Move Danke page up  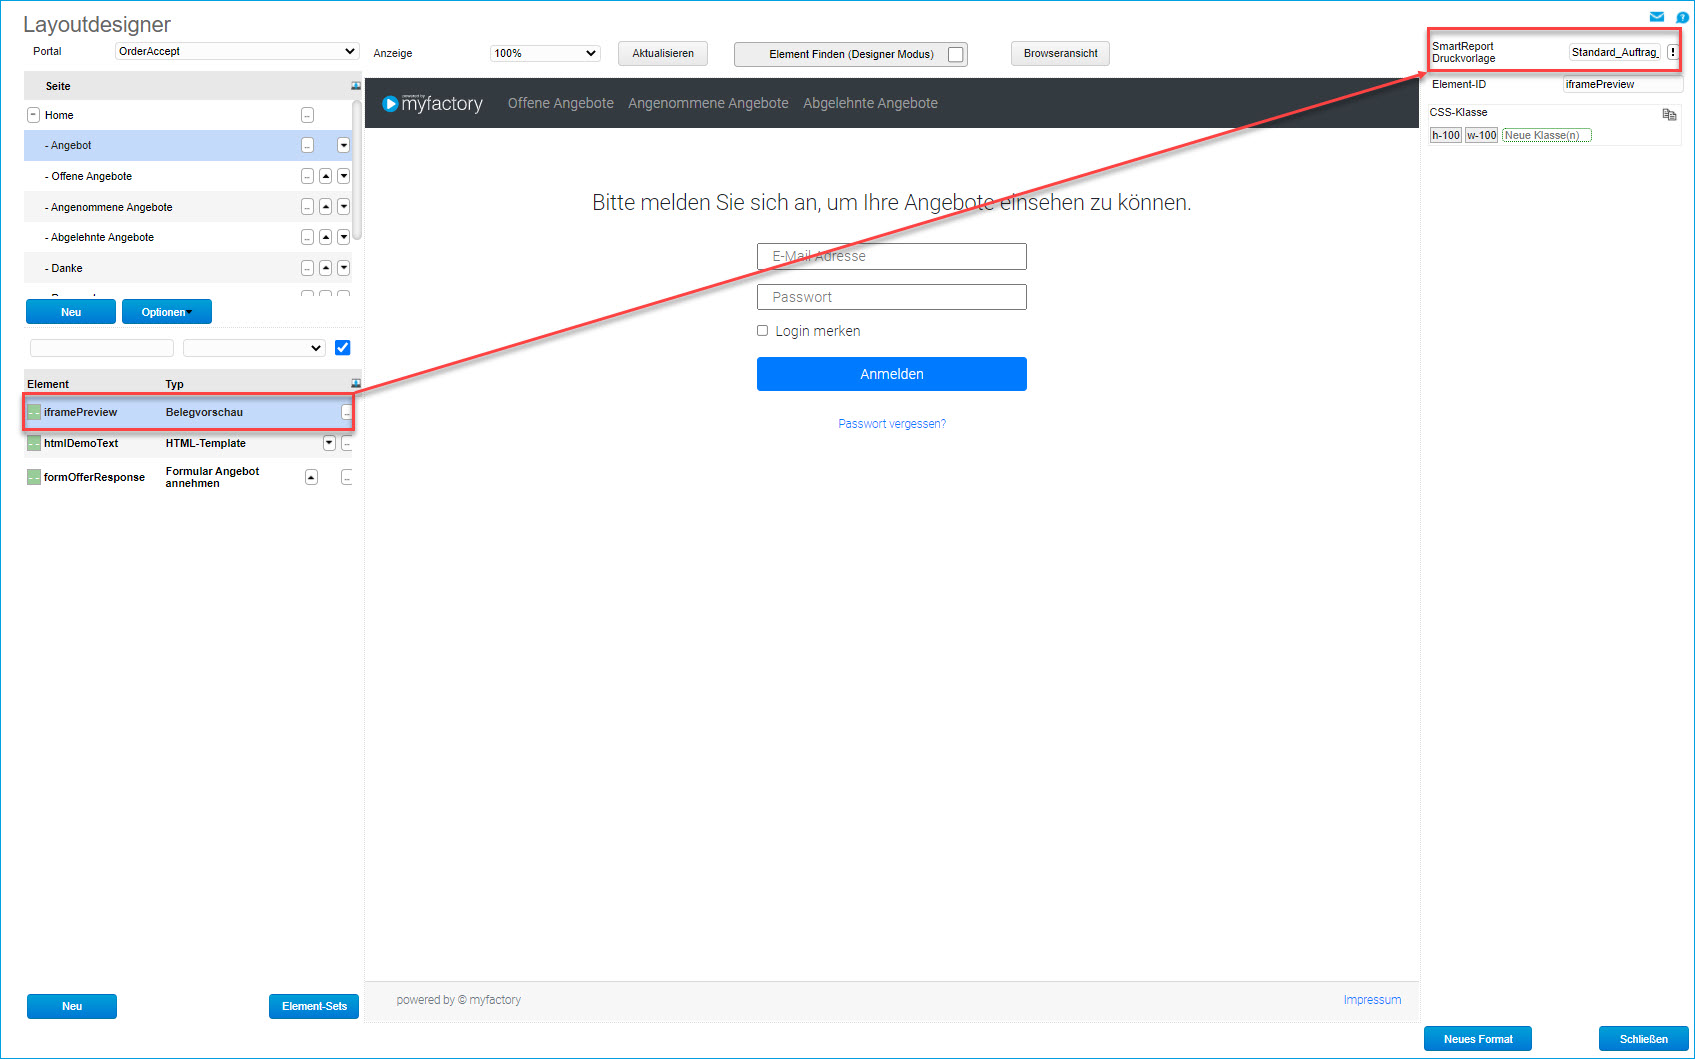point(325,268)
